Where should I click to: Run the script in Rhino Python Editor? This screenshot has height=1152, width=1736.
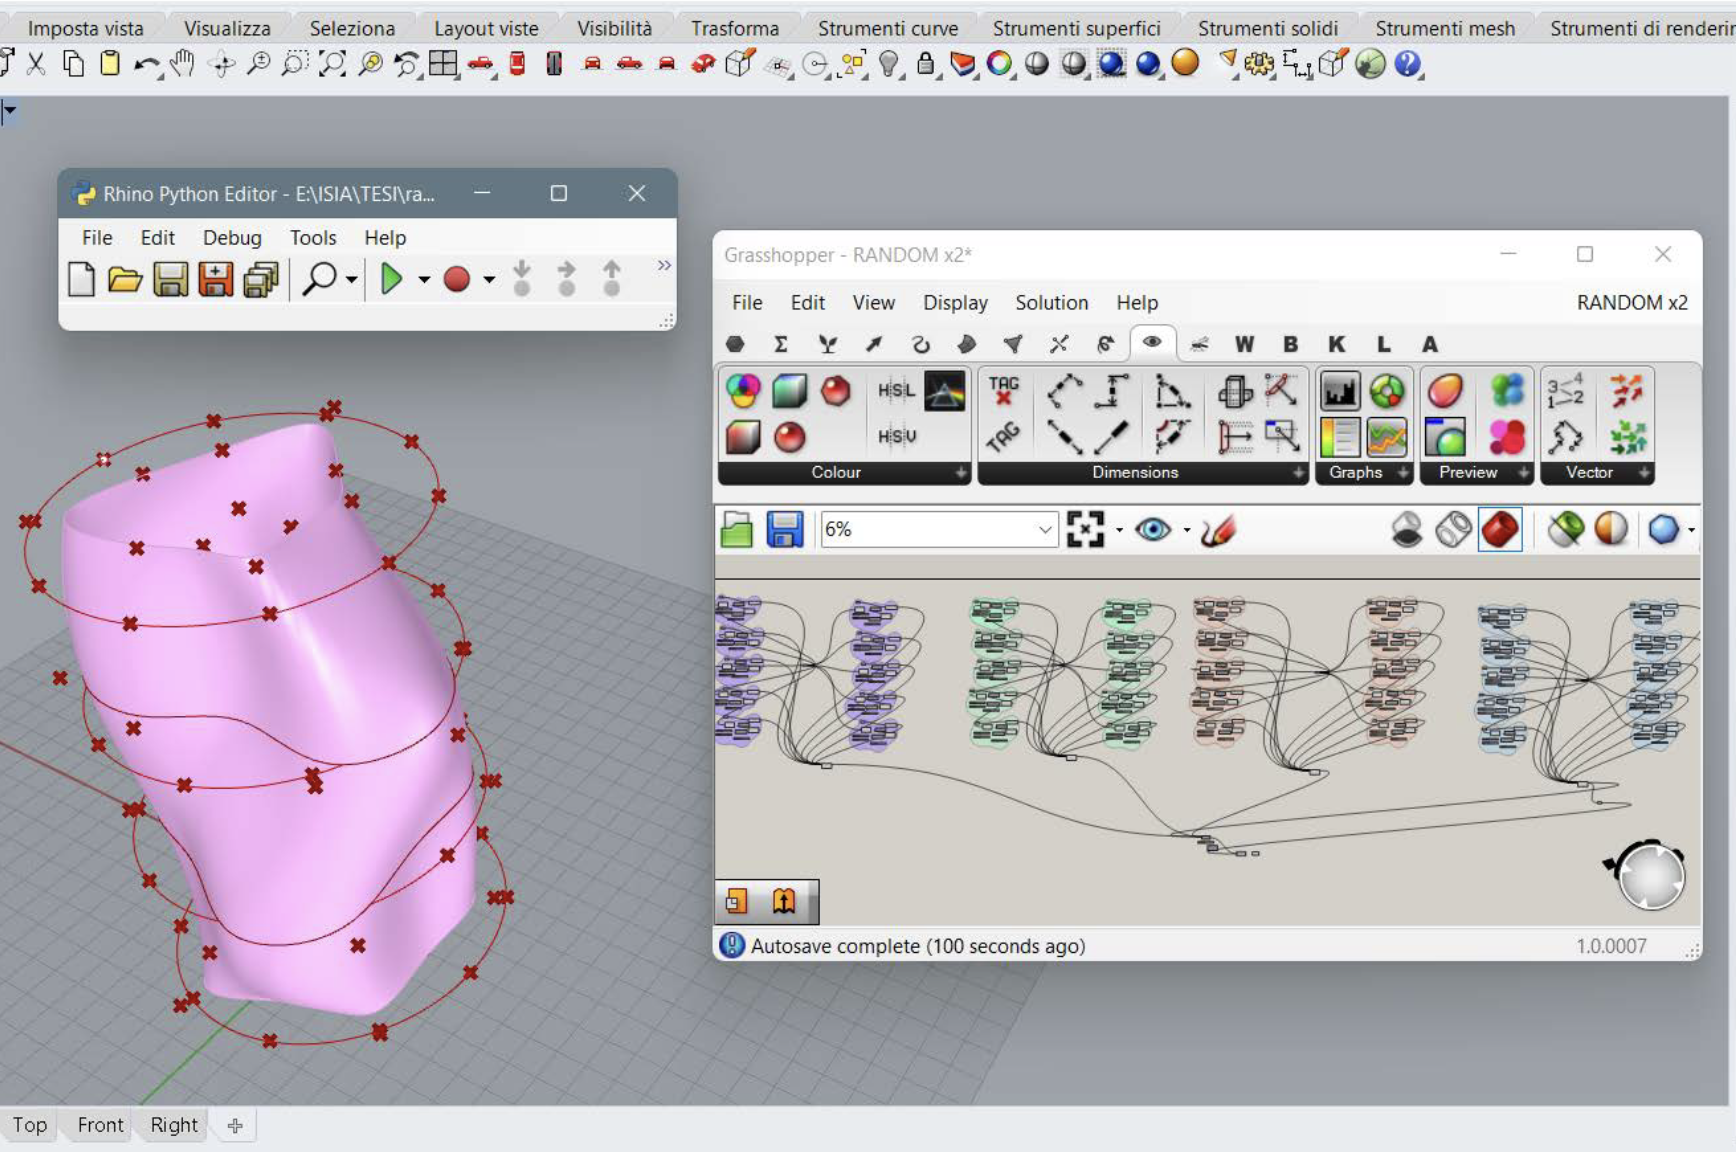392,280
